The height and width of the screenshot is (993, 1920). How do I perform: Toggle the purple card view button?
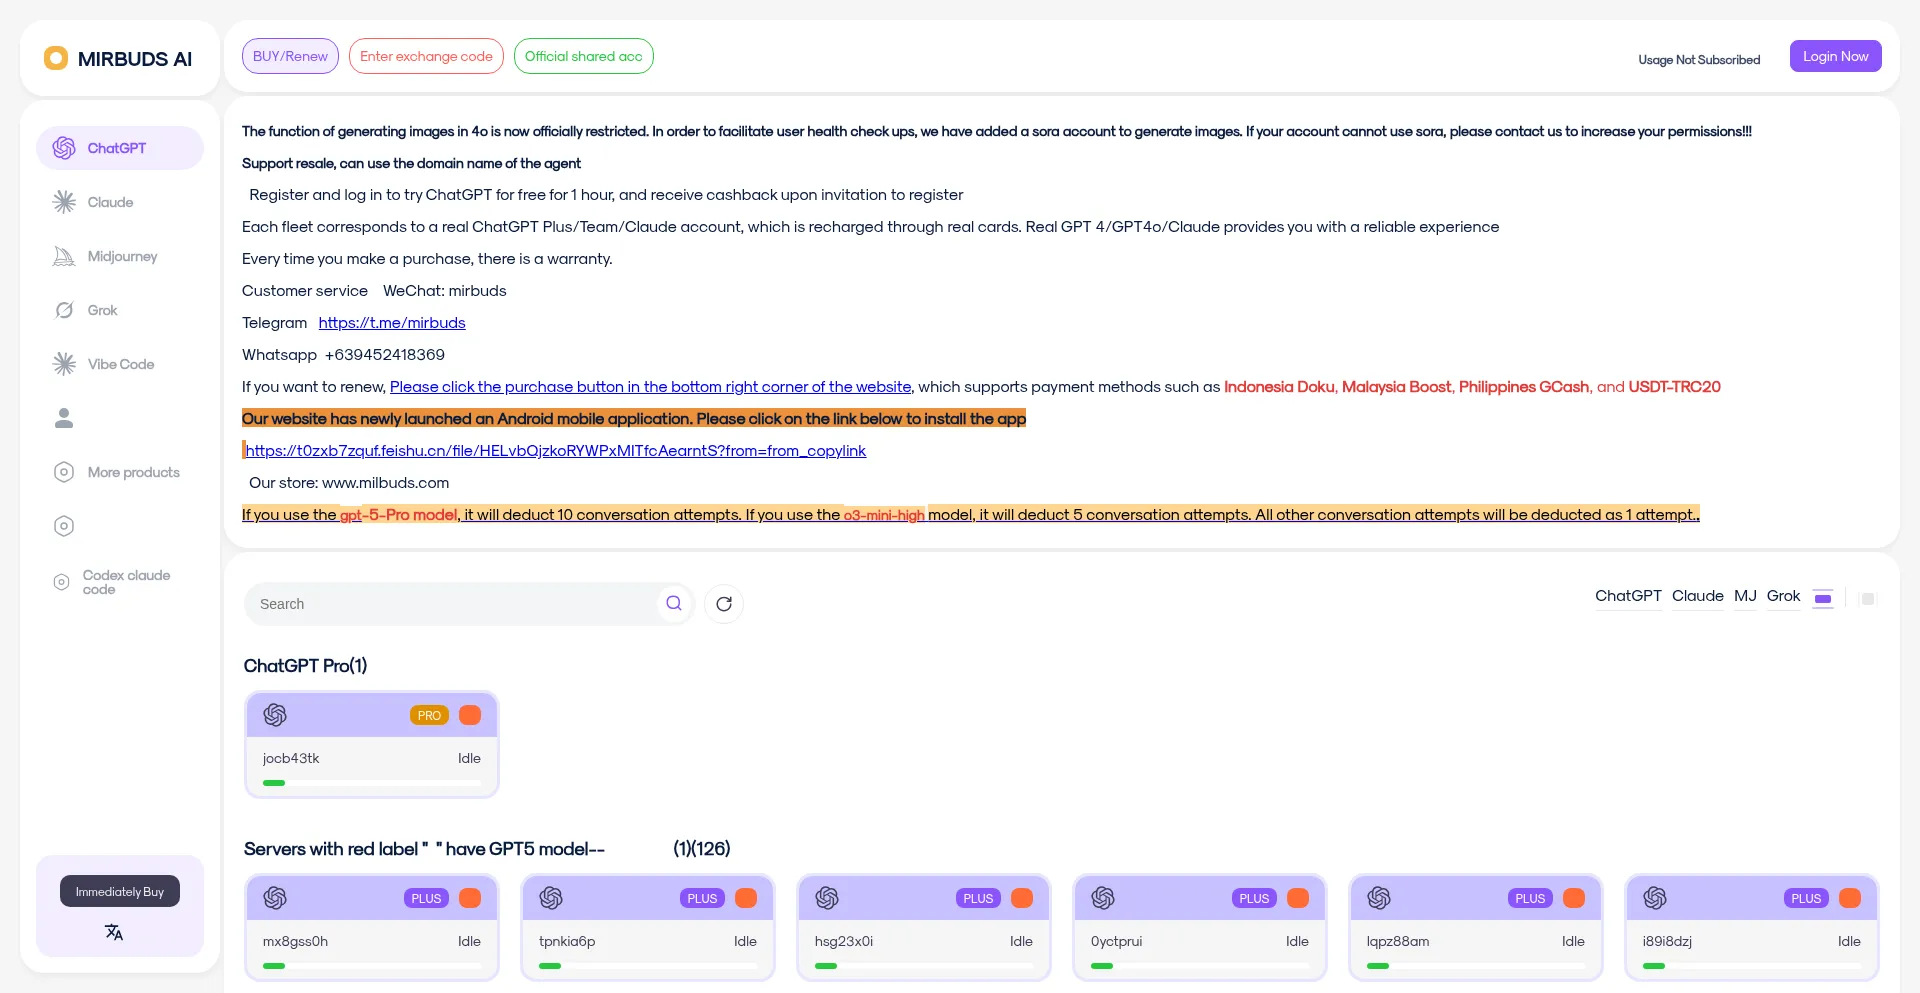click(1823, 599)
